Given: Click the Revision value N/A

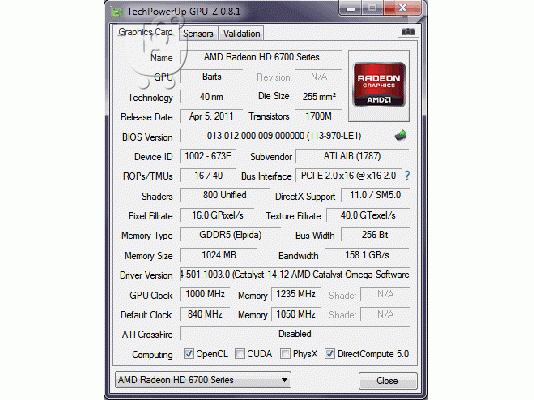Looking at the screenshot, I should coord(318,77).
